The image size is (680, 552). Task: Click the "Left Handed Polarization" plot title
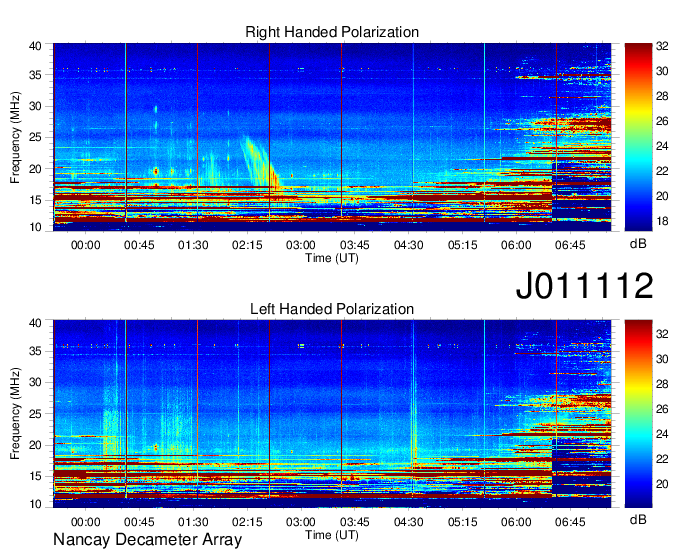[332, 309]
